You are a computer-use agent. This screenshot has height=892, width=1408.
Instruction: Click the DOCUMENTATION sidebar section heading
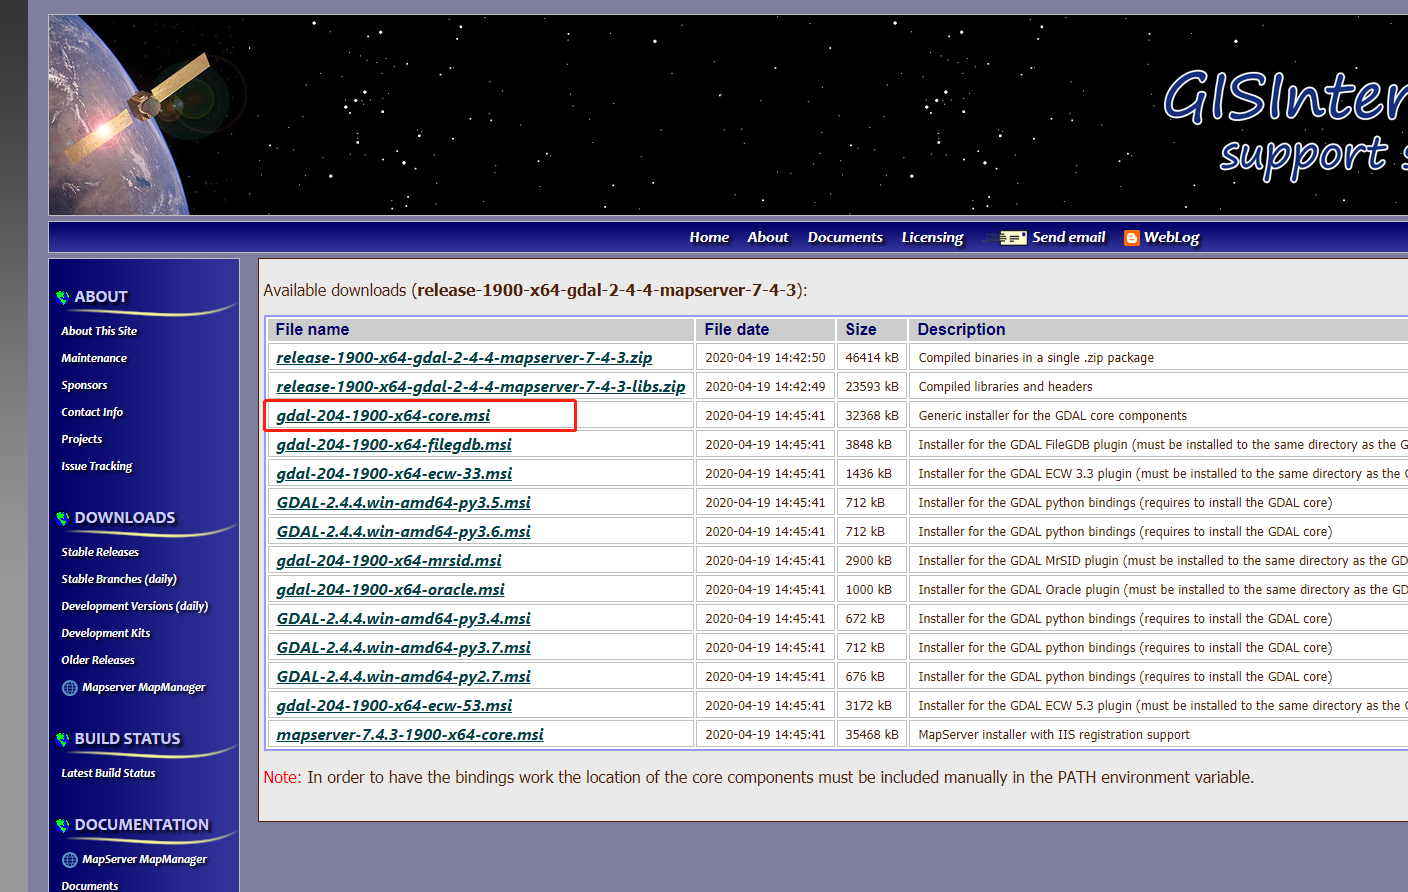[x=142, y=825]
